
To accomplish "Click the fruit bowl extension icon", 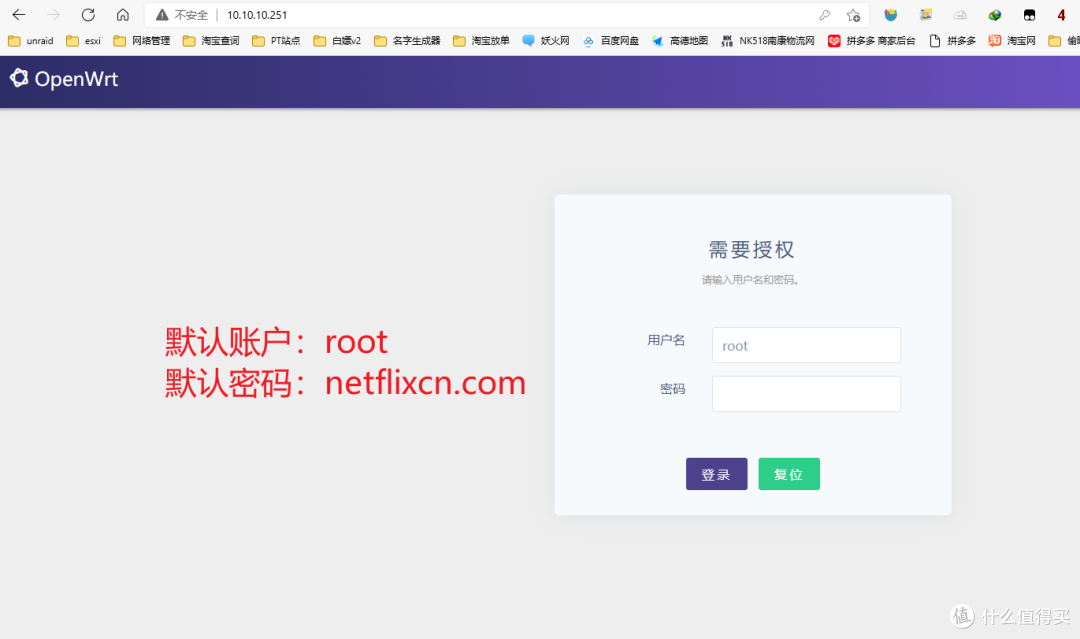I will [890, 15].
